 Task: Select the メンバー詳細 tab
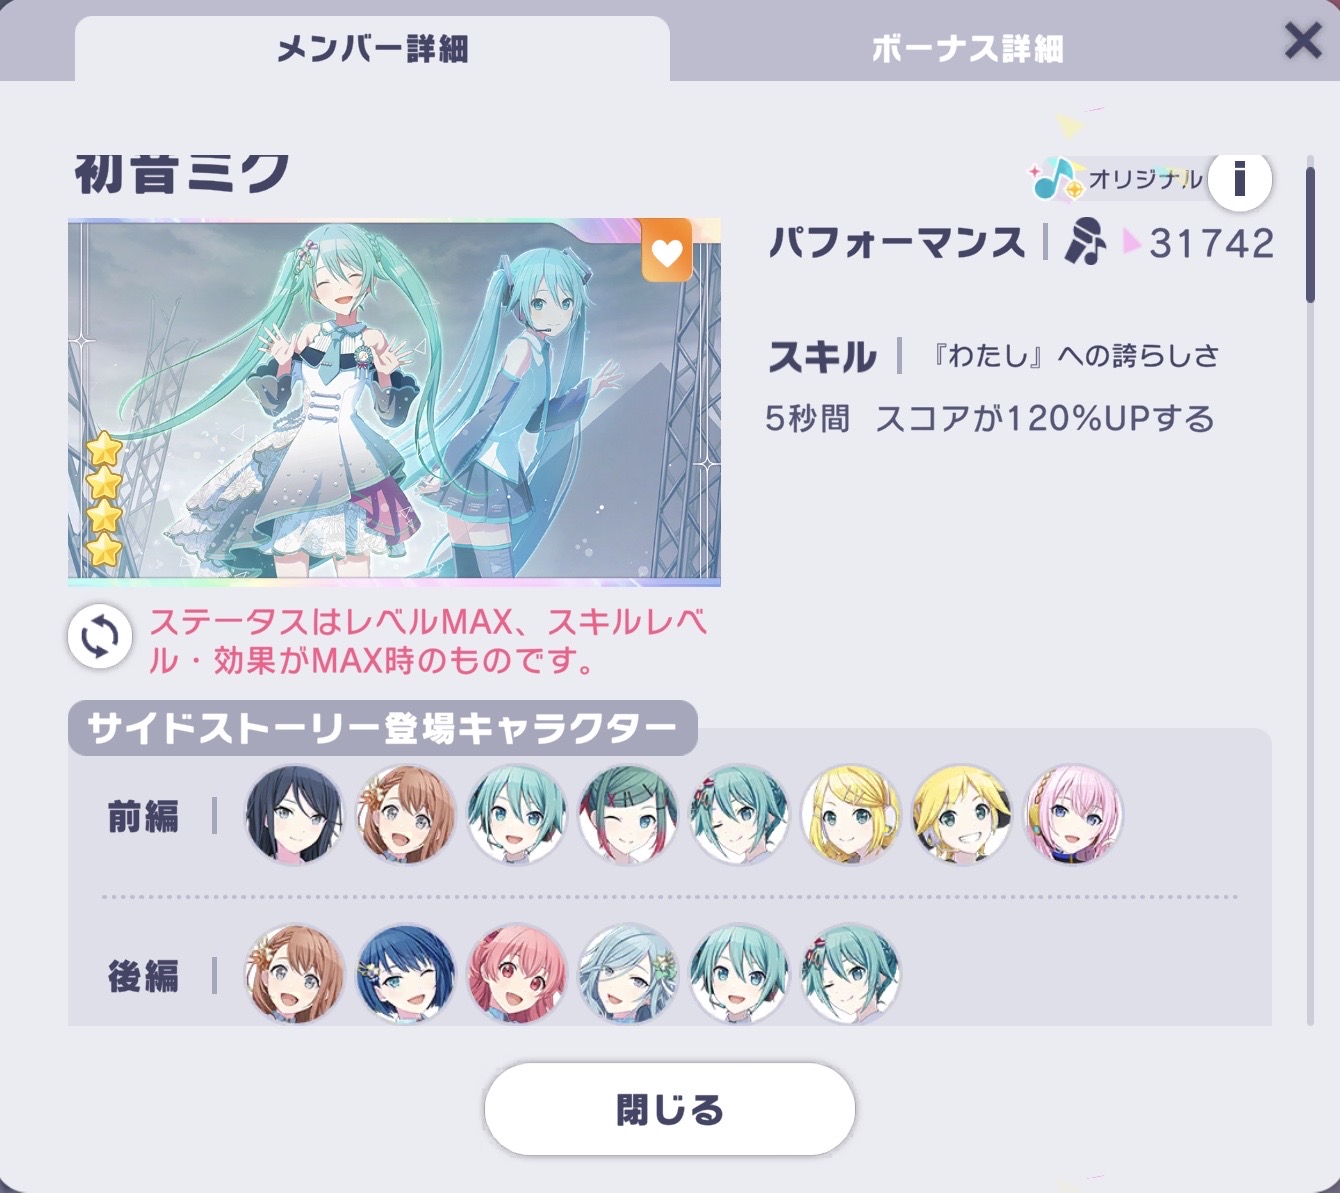pyautogui.click(x=372, y=48)
